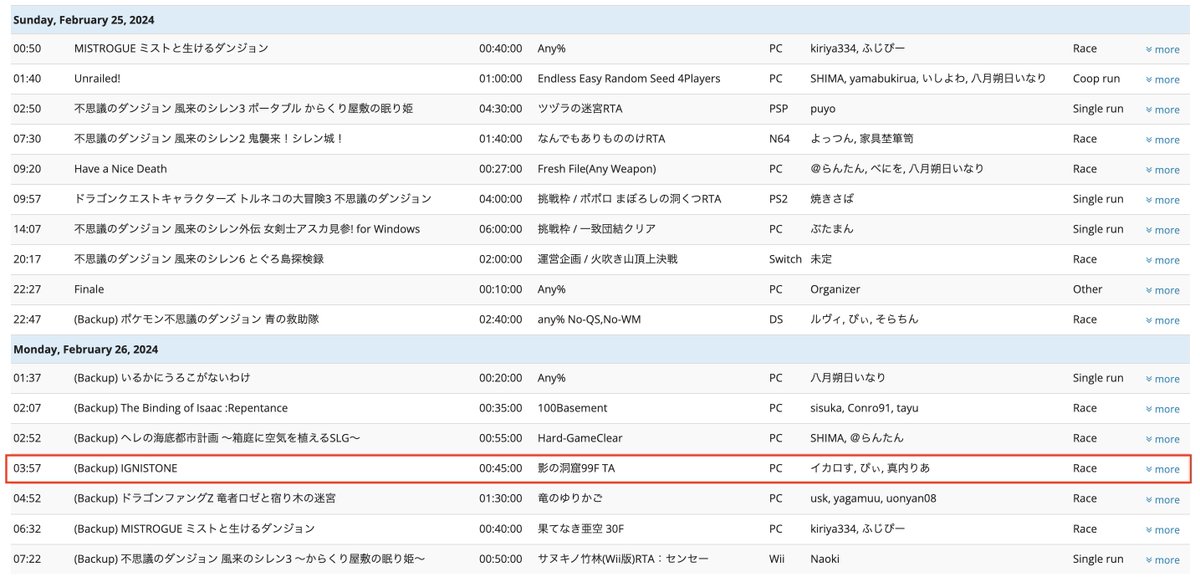Click more chevron on 14:07 ぶたまん row

(x=1162, y=230)
